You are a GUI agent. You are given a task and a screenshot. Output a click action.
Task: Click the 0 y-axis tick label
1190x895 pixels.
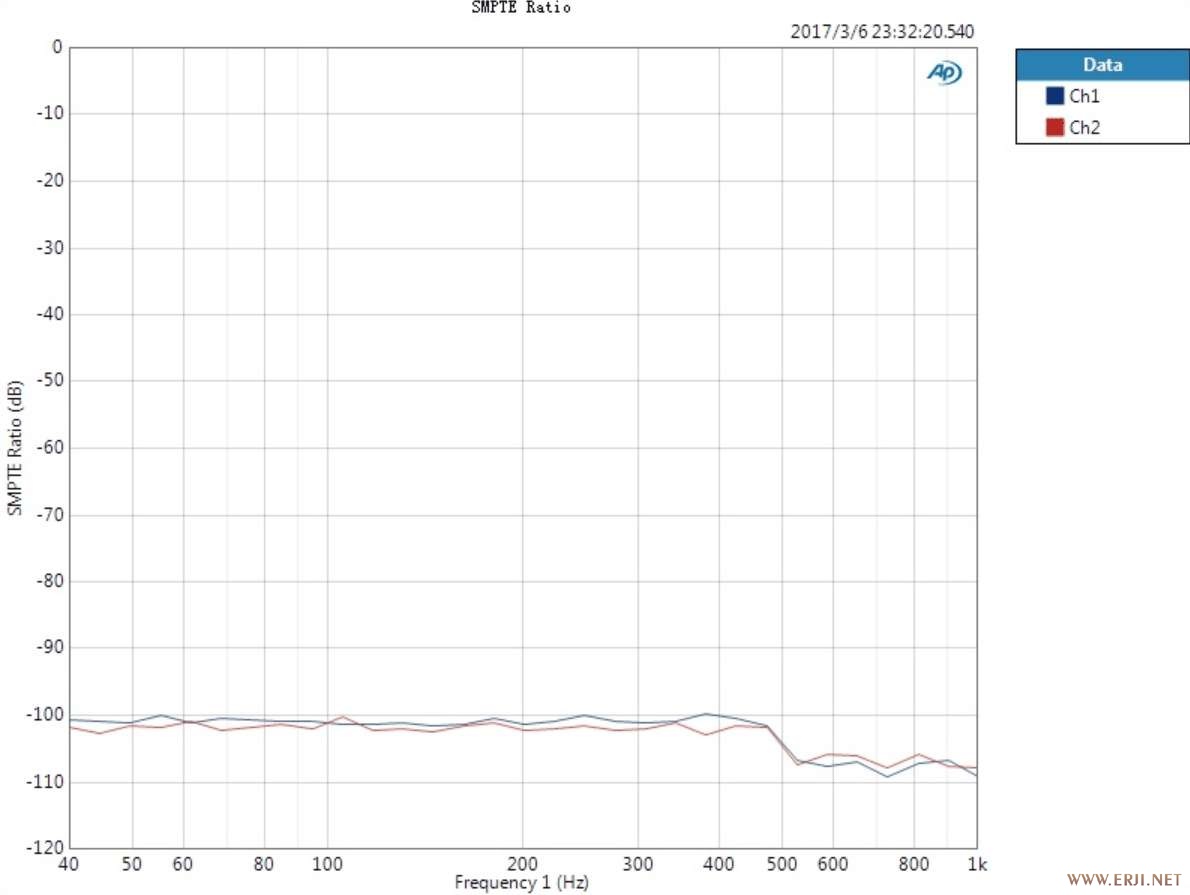pyautogui.click(x=57, y=47)
